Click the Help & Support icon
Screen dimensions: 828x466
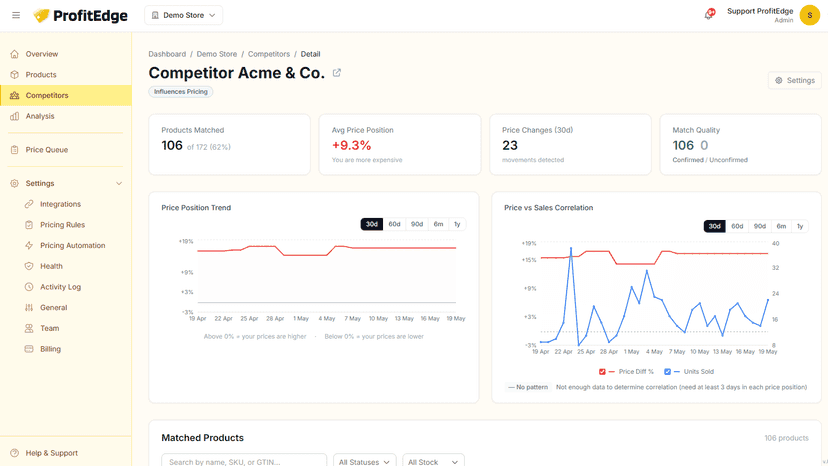(x=14, y=453)
